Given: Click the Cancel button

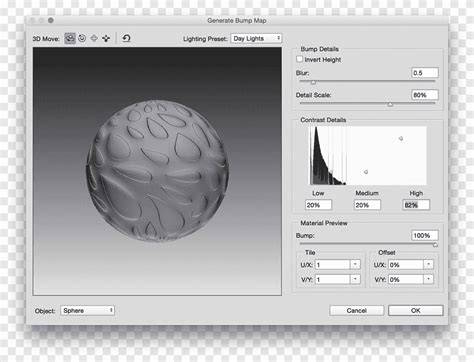Looking at the screenshot, I should [356, 311].
